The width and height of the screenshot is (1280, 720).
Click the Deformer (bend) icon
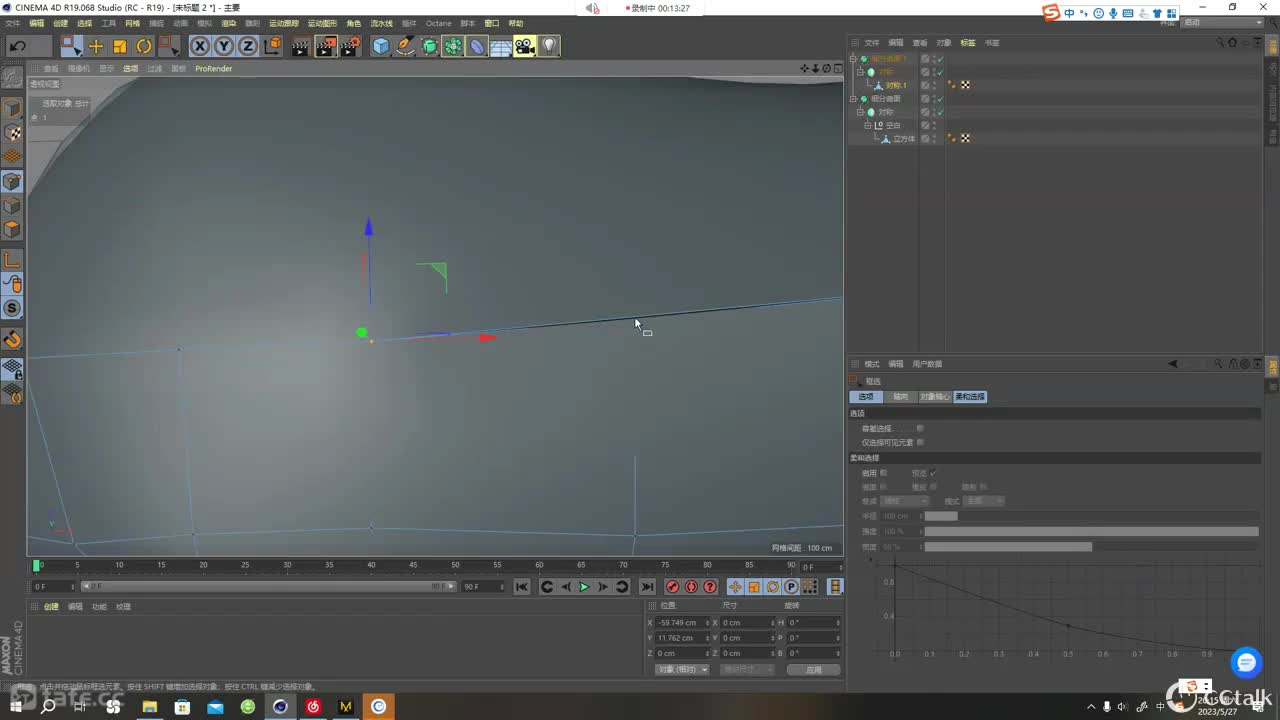pyautogui.click(x=477, y=46)
